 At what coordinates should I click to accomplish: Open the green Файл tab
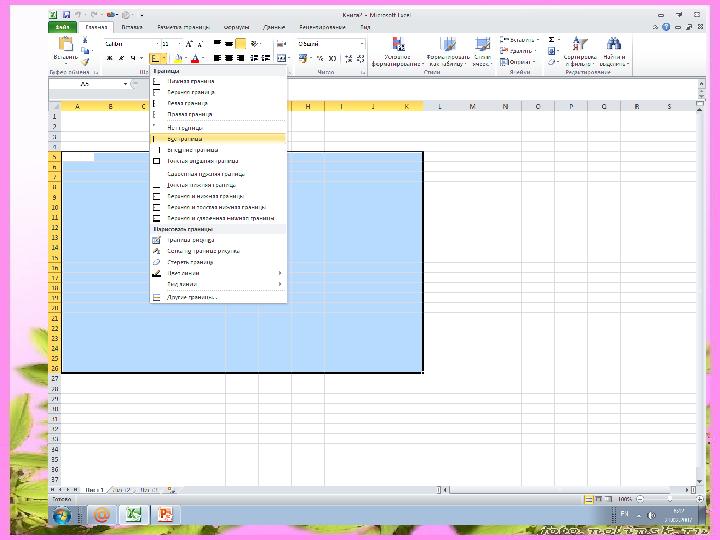pyautogui.click(x=63, y=27)
